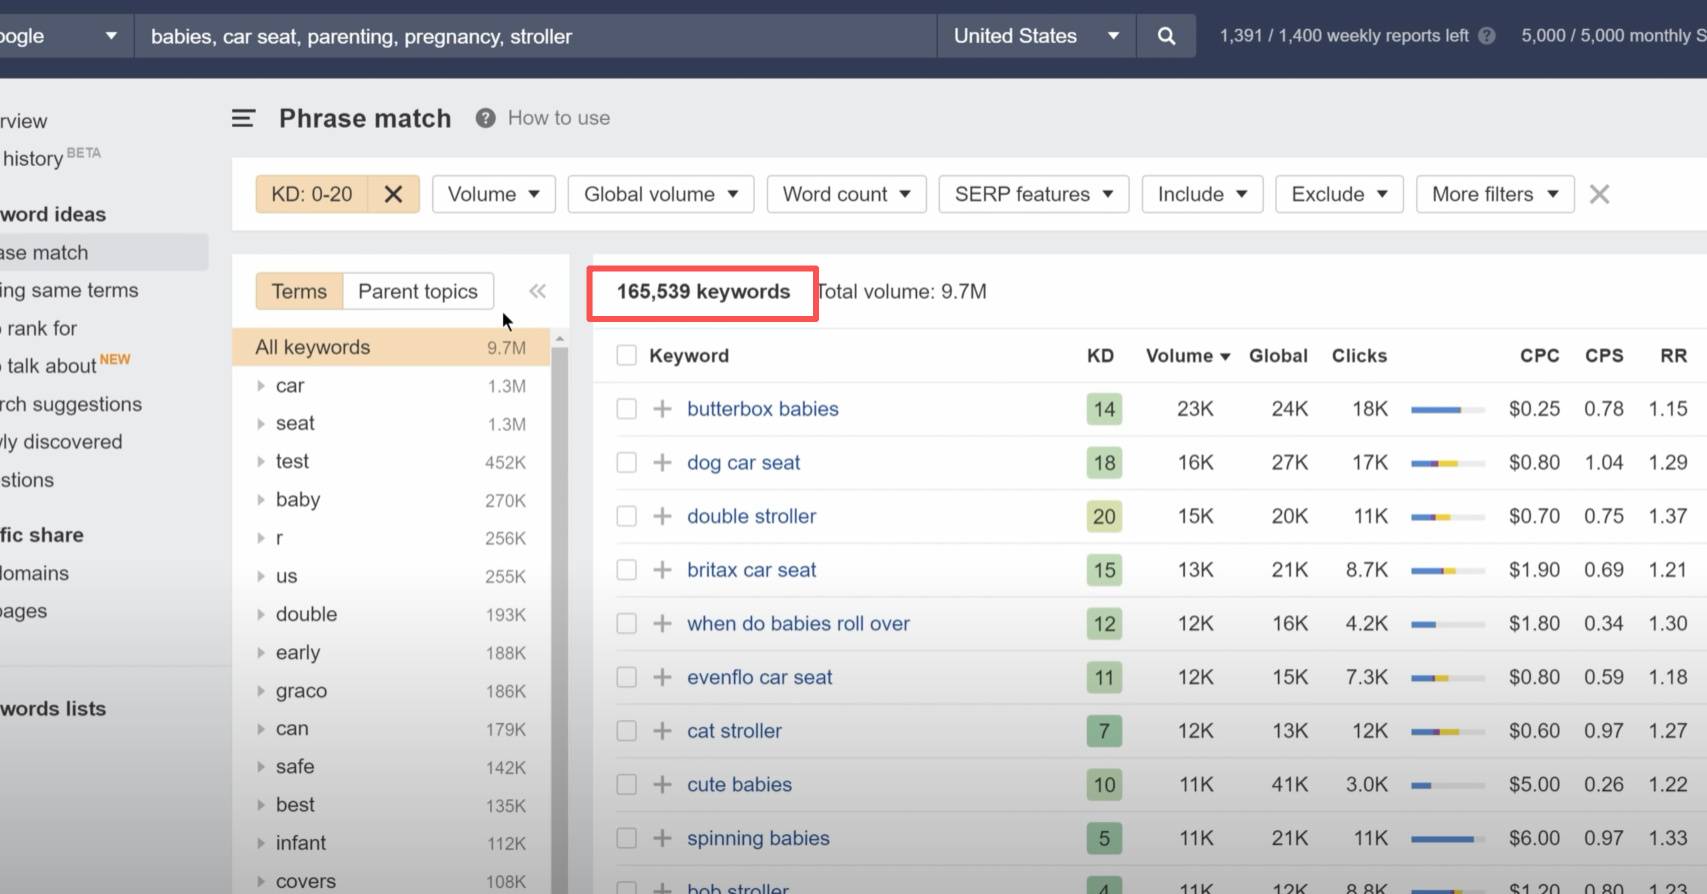Add britax car seat with plus icon

(x=662, y=570)
